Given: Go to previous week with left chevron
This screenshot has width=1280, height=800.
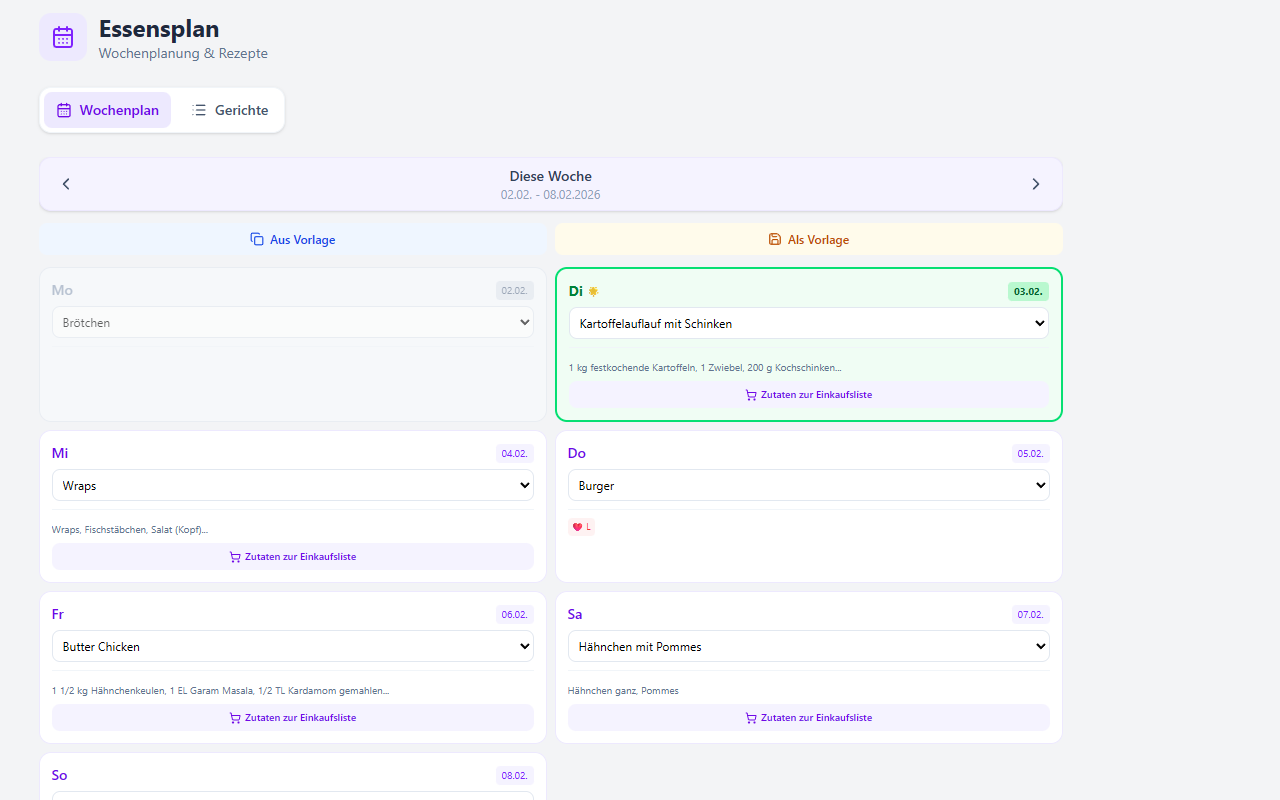Looking at the screenshot, I should pos(66,184).
